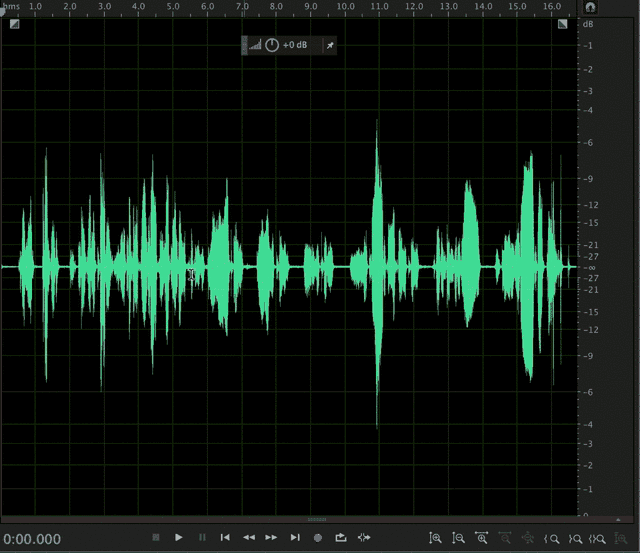This screenshot has width=640, height=553.
Task: Zoom in at out point
Action: (575, 539)
